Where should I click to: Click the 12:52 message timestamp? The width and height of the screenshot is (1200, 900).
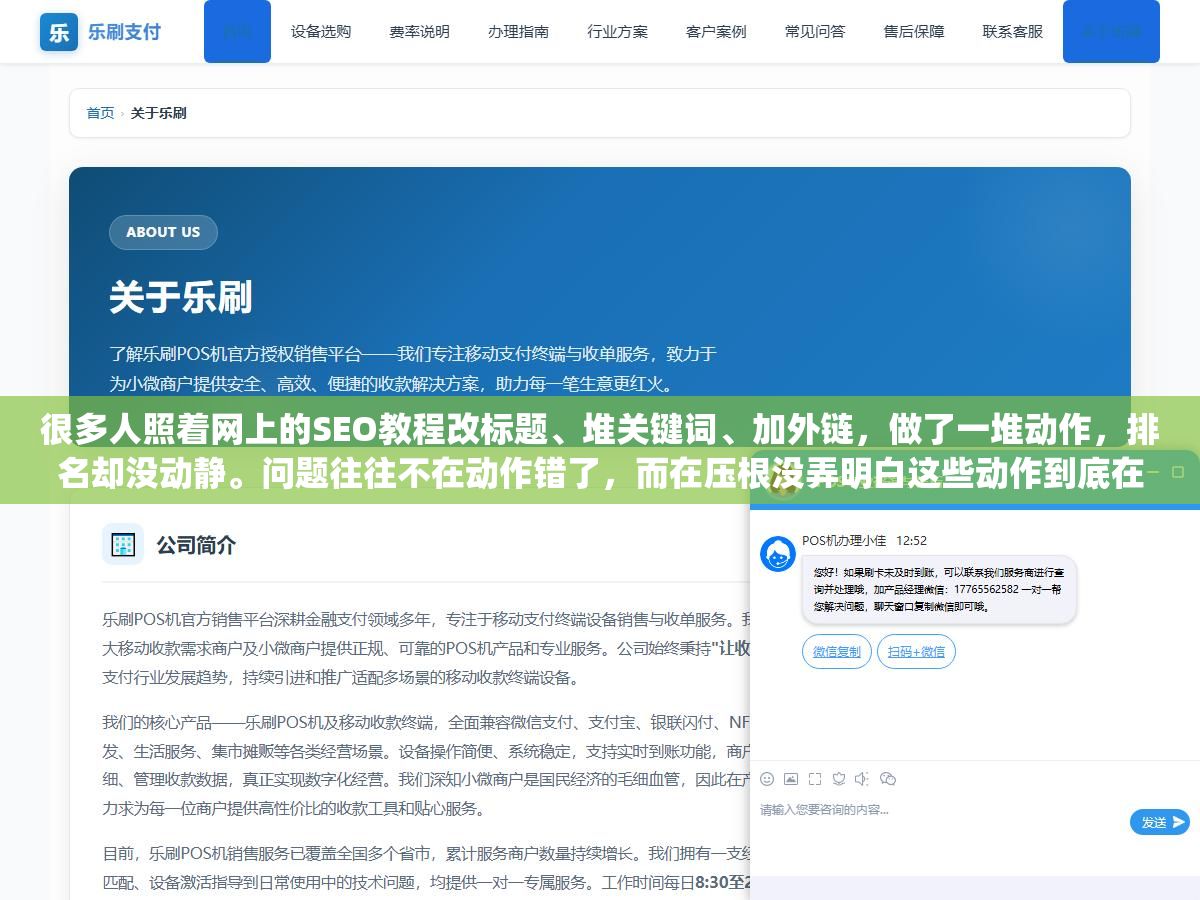(911, 540)
